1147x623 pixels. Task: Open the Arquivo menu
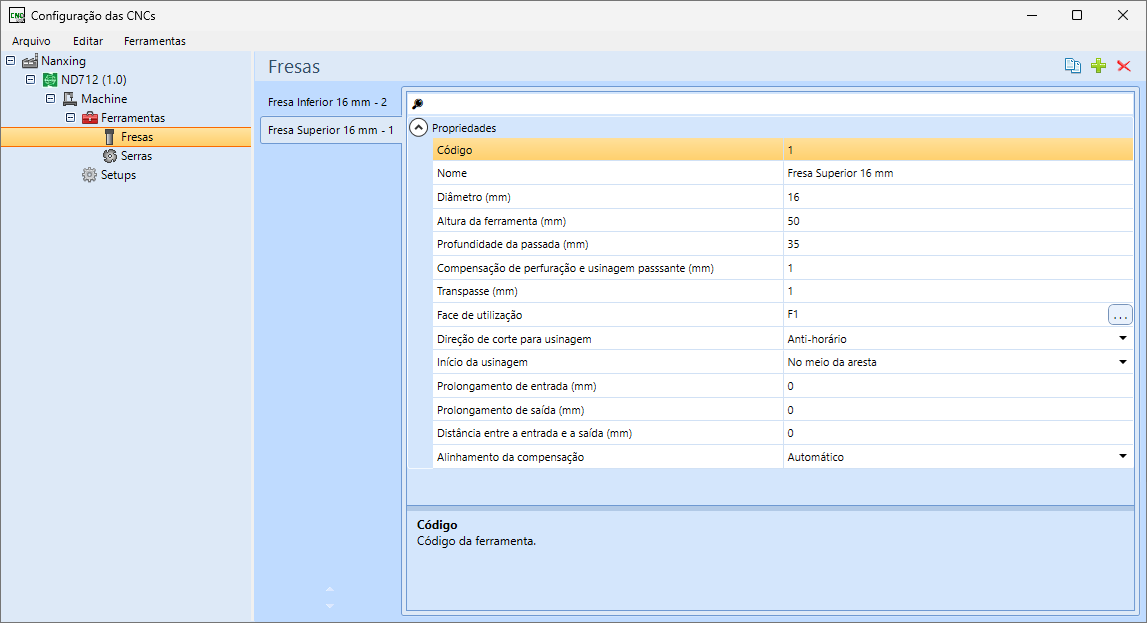click(x=31, y=41)
